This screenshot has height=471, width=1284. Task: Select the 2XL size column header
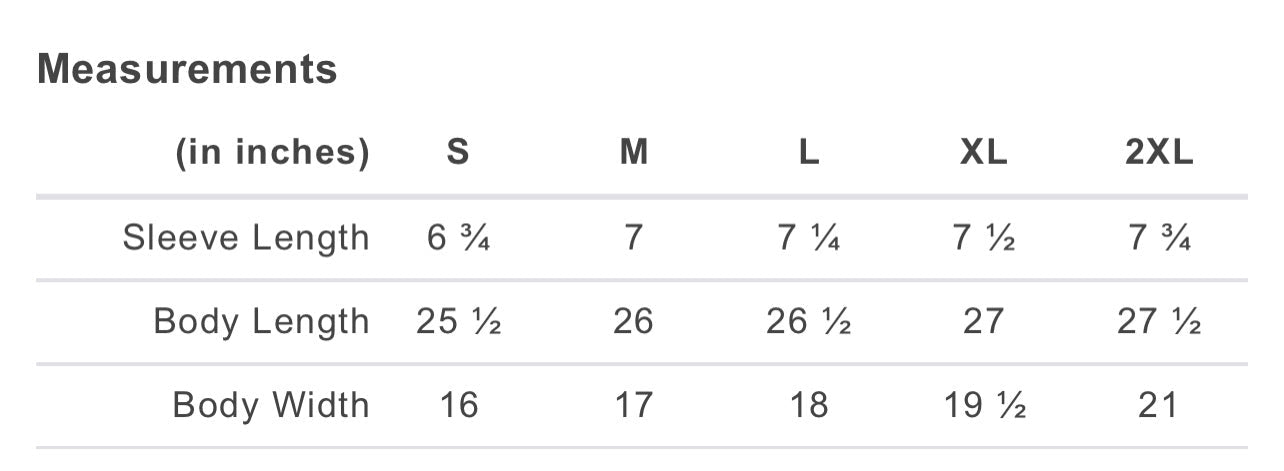(1159, 153)
